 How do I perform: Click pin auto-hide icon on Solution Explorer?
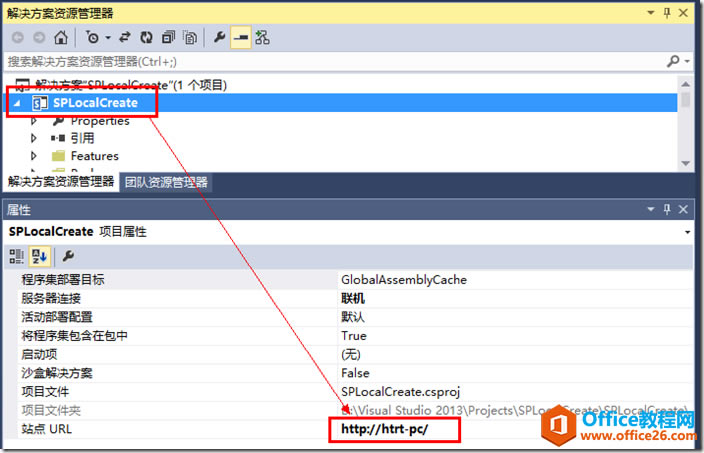click(x=667, y=13)
